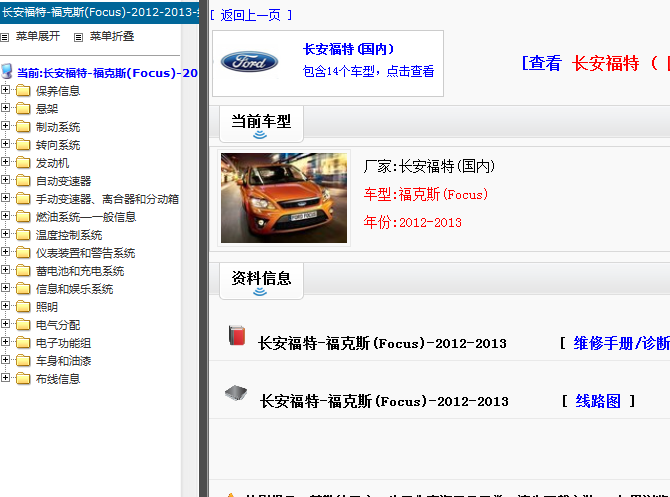Open the 长安福特 (国内) brand link
The width and height of the screenshot is (670, 497).
pos(349,49)
